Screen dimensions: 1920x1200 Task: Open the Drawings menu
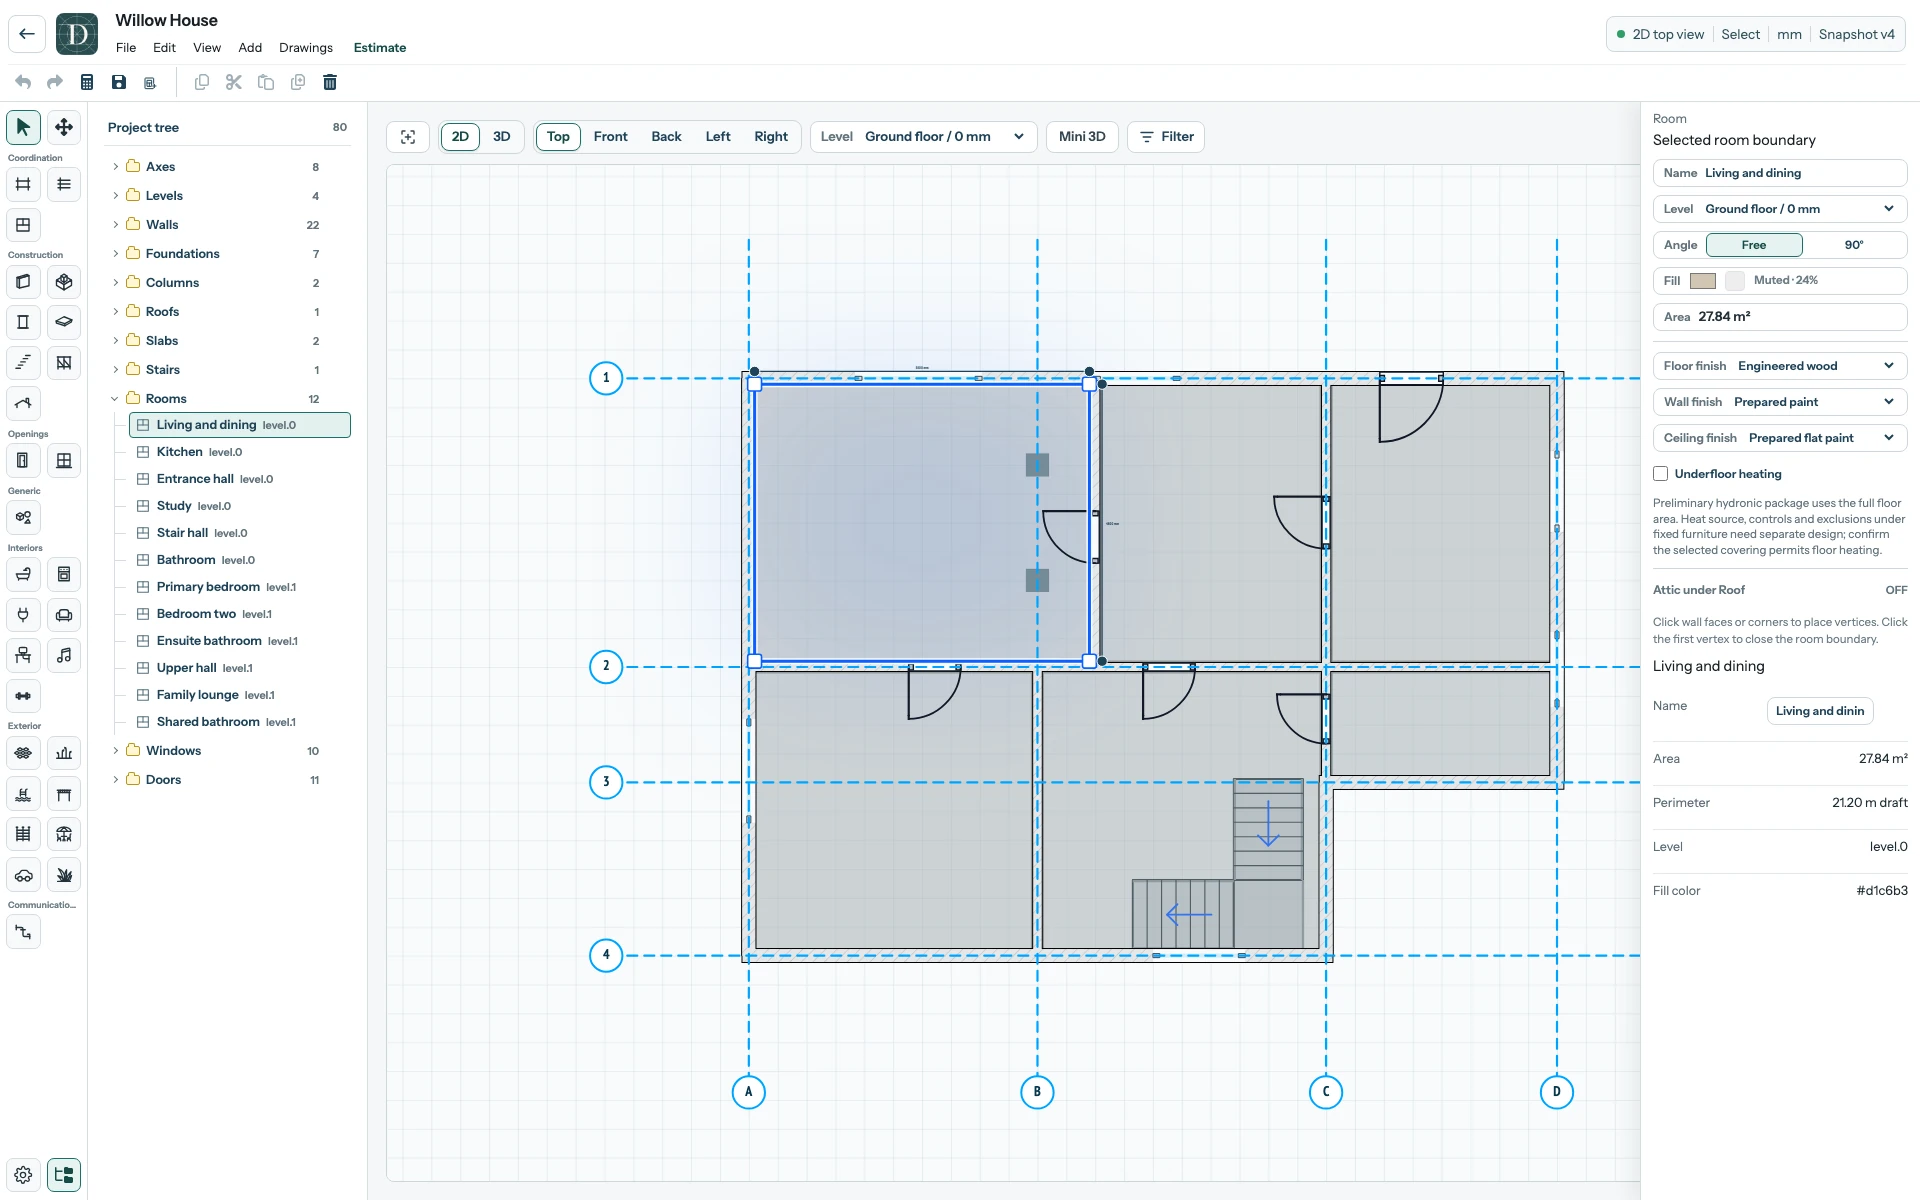coord(306,48)
